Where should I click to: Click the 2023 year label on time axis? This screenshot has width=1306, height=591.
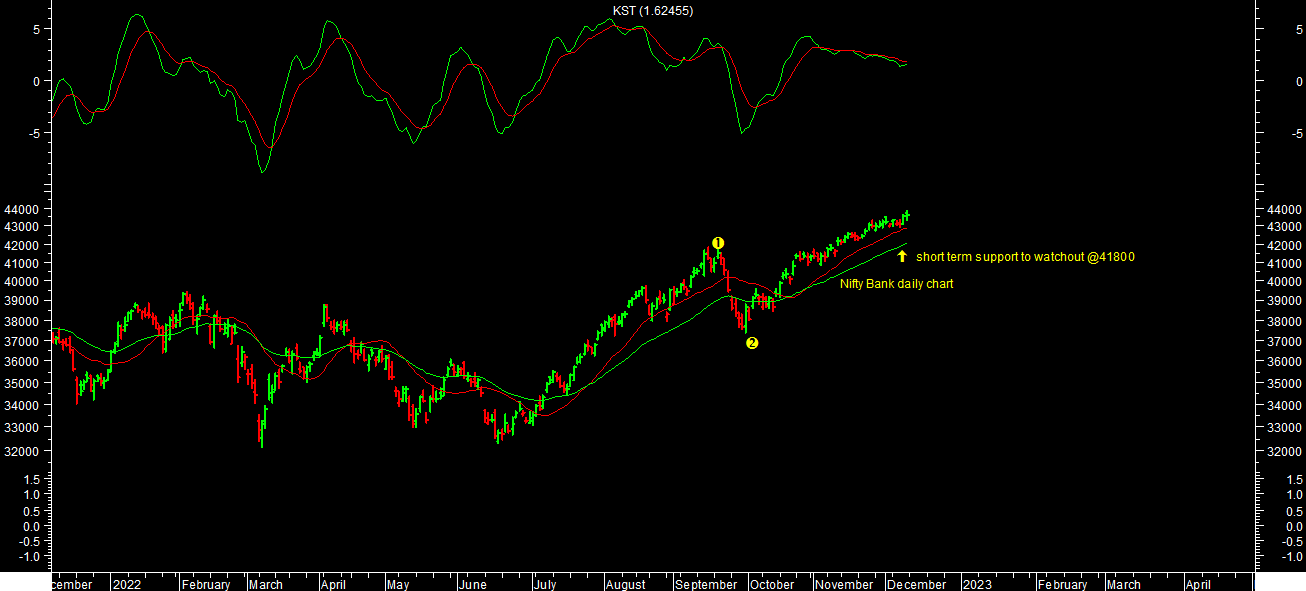pos(976,585)
